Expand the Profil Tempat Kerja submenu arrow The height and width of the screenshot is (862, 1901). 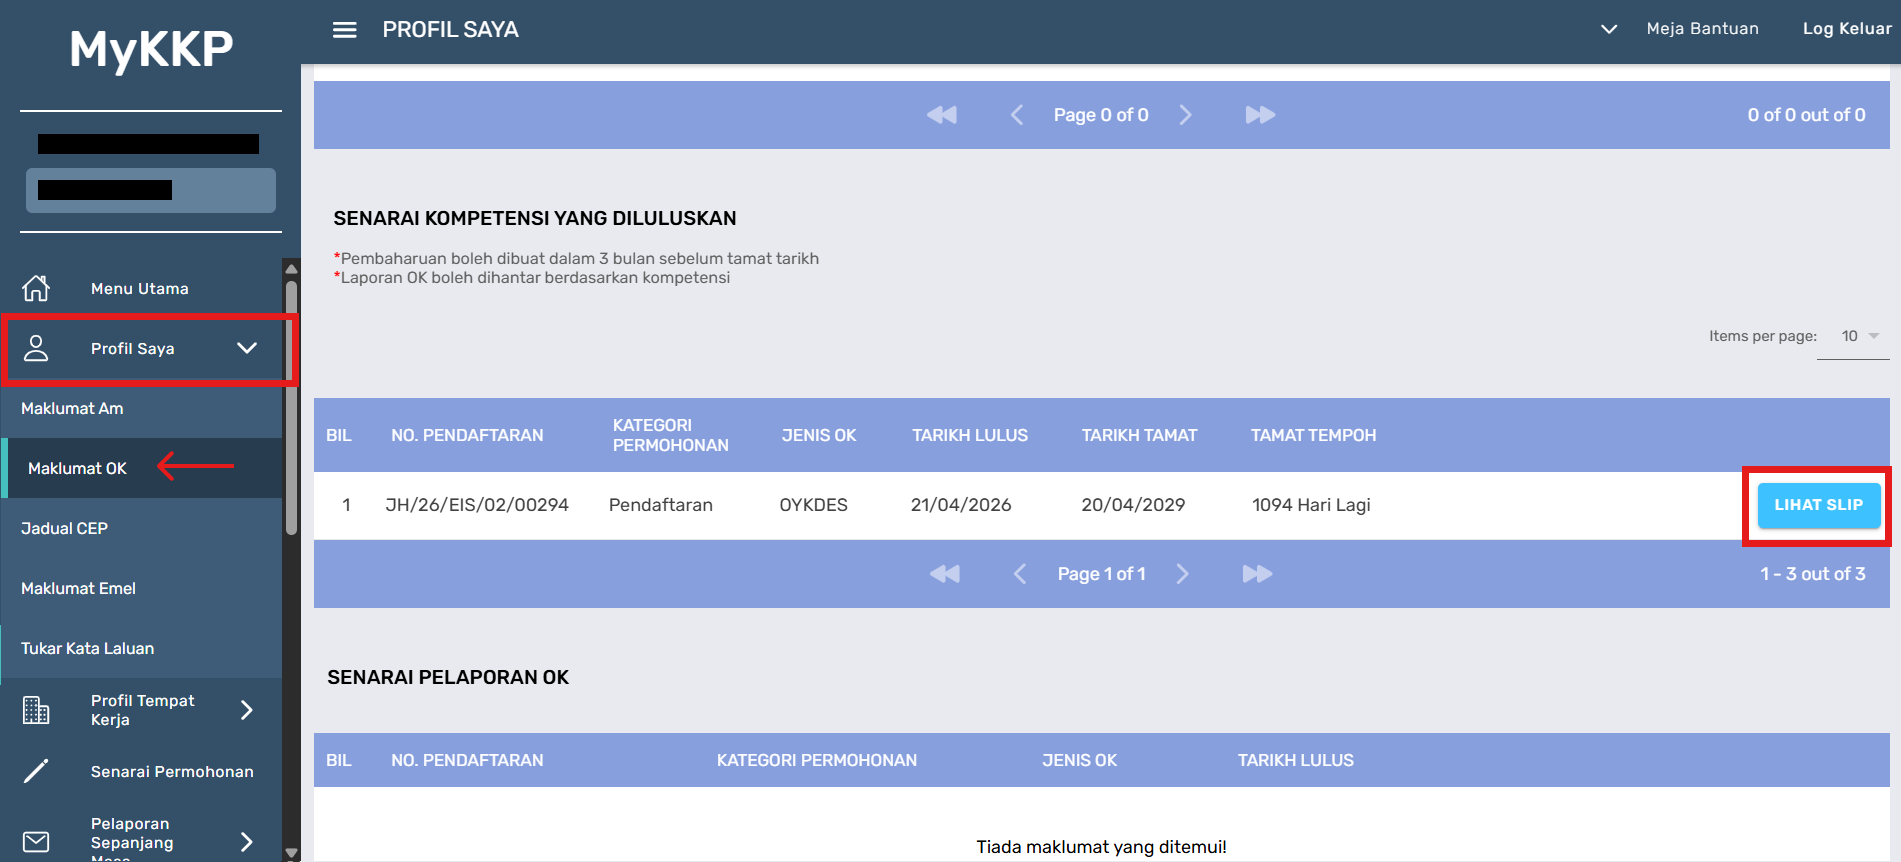pyautogui.click(x=247, y=710)
